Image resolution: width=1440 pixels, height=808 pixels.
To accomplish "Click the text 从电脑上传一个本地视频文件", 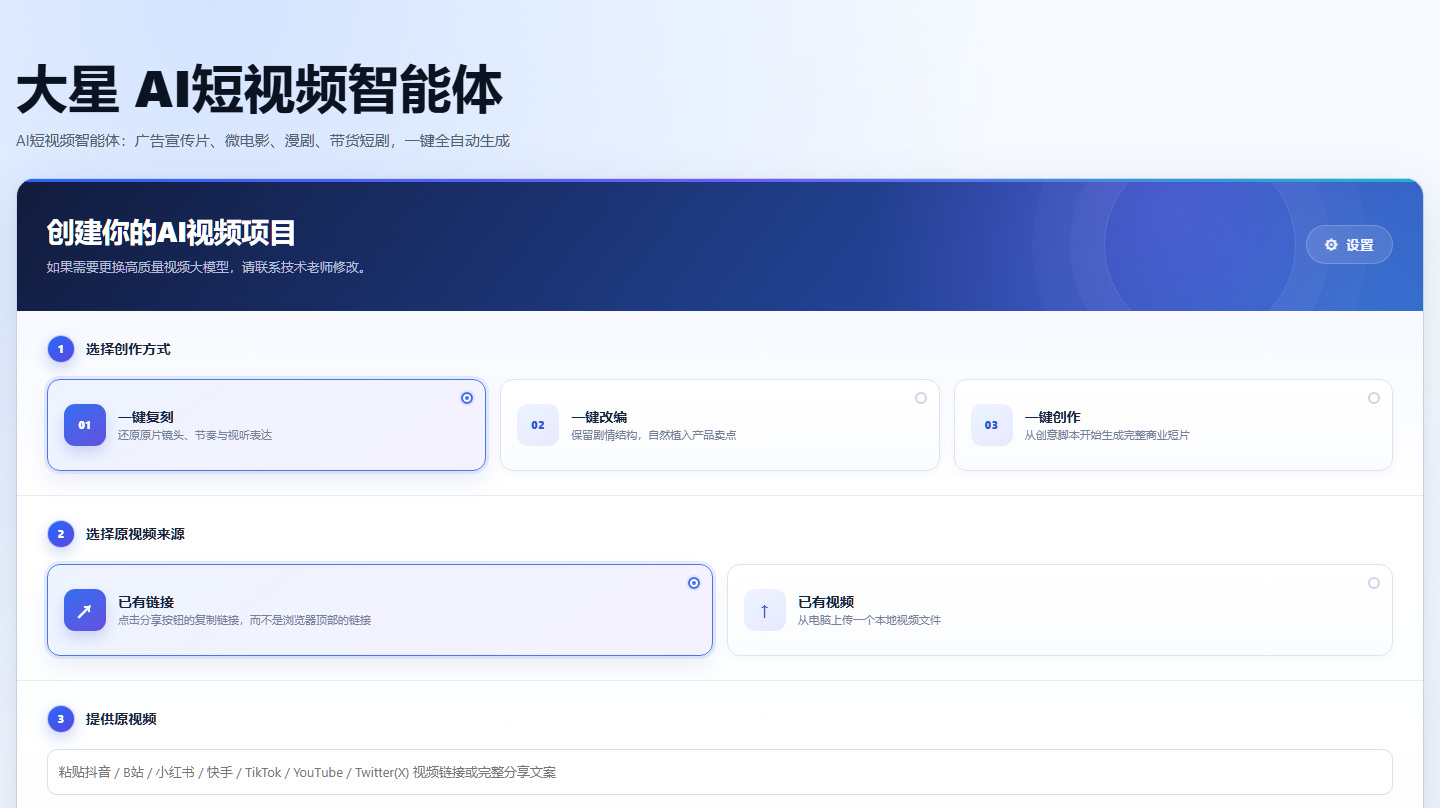I will pyautogui.click(x=870, y=620).
